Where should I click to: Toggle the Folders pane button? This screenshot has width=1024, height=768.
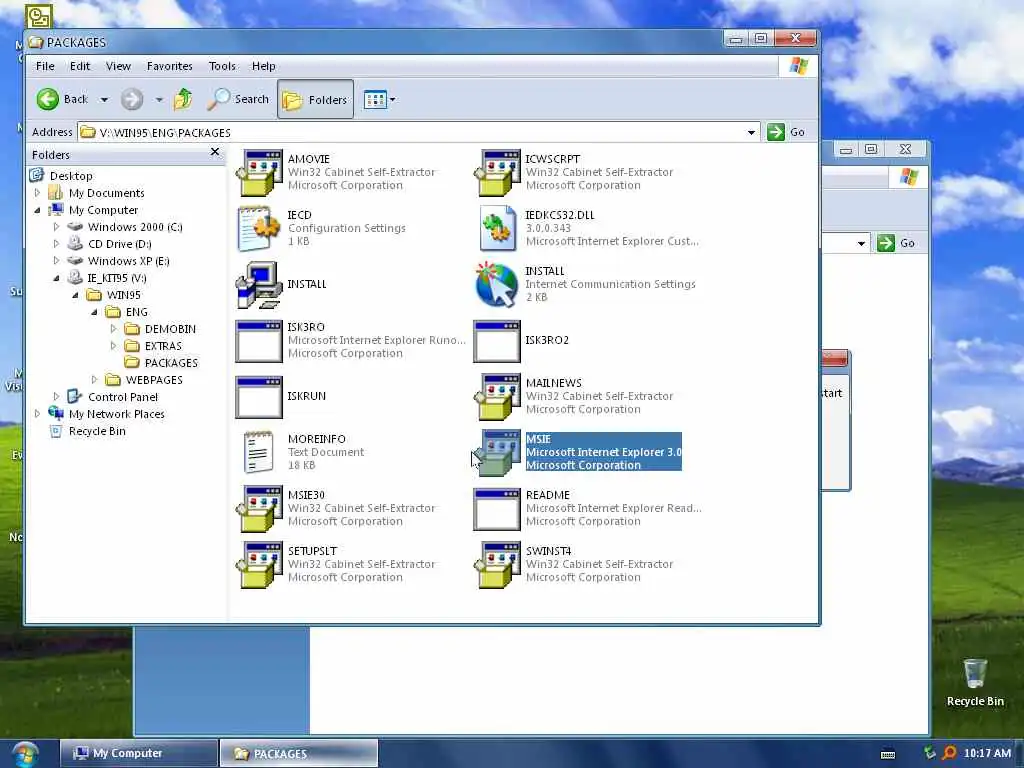(315, 99)
